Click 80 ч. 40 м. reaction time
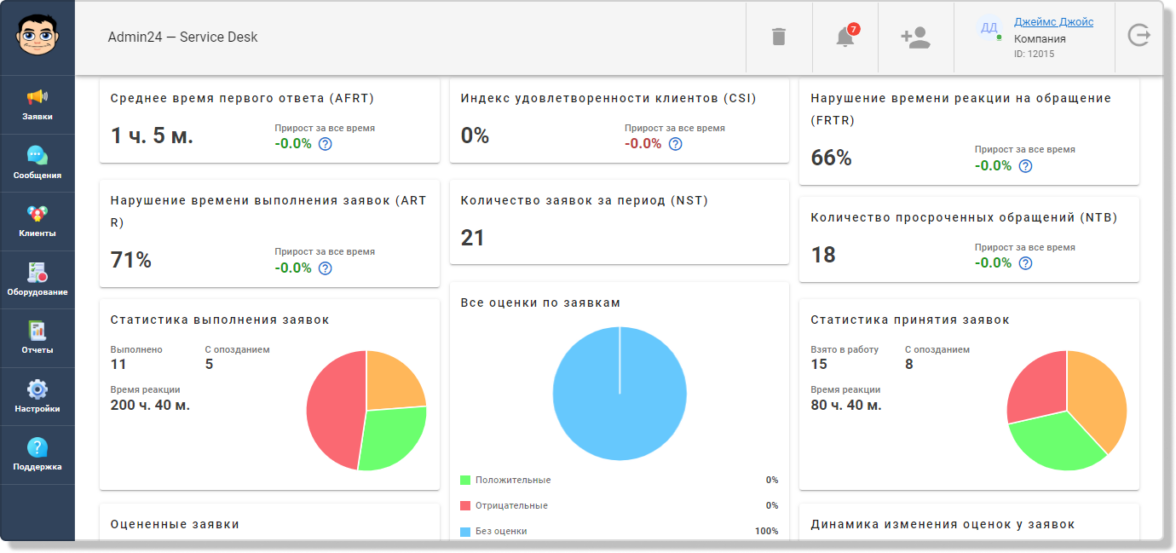 pyautogui.click(x=846, y=405)
